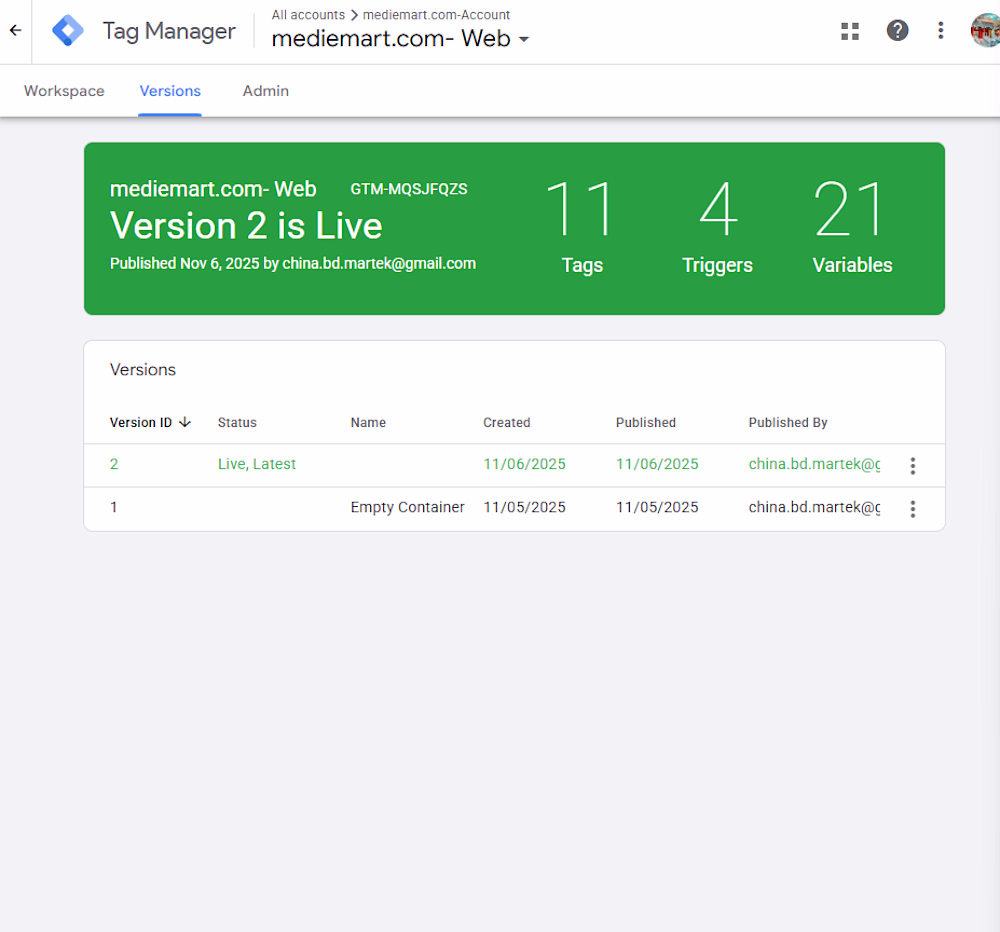
Task: Click the 'Published Nov 6, 2025' line
Action: point(293,263)
